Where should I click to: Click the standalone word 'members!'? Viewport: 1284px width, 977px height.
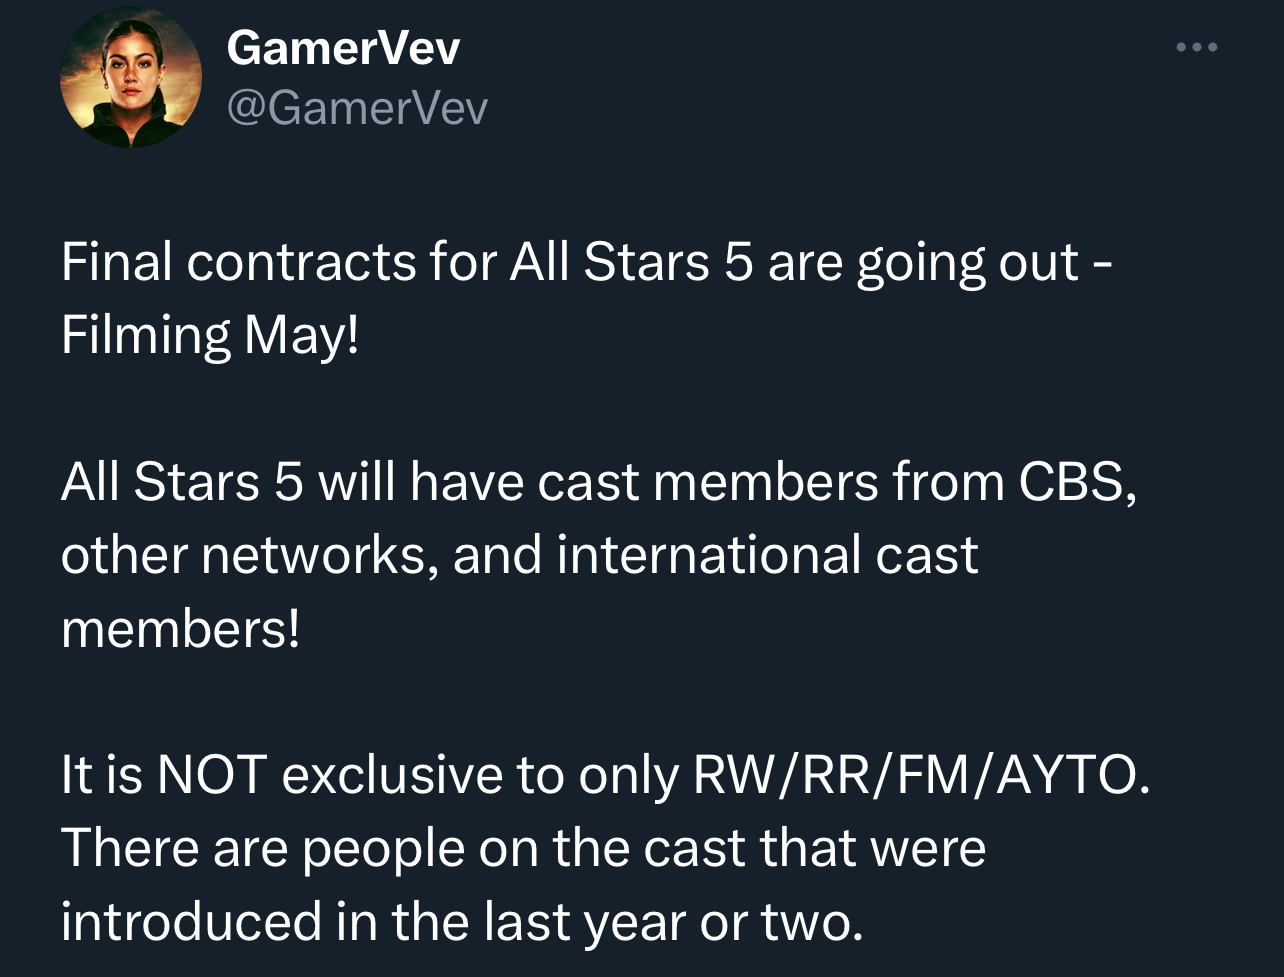coord(180,628)
